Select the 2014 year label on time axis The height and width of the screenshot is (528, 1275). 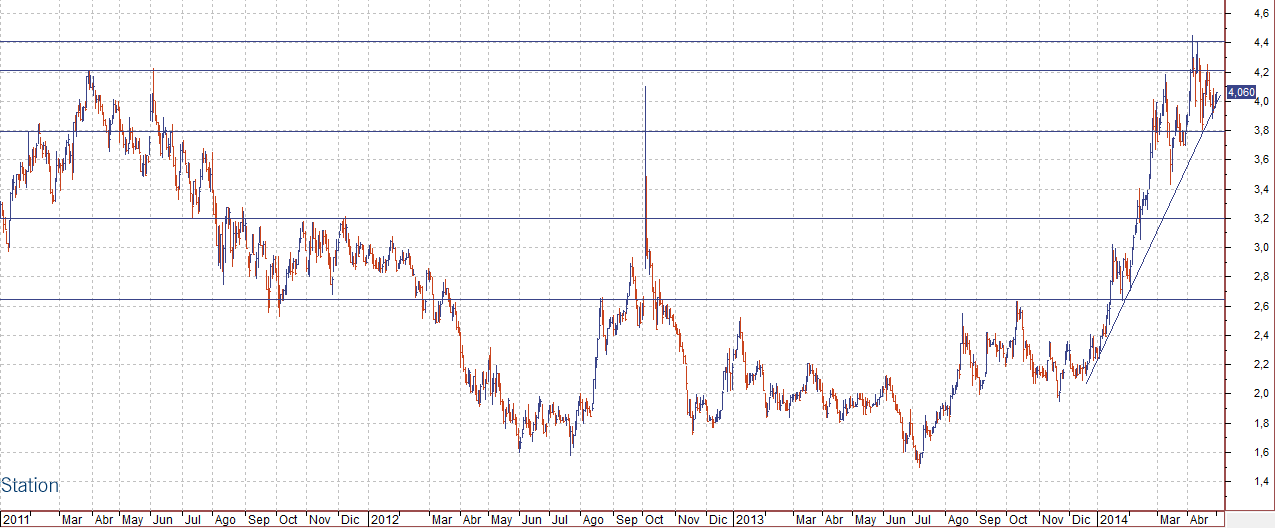click(x=1112, y=520)
